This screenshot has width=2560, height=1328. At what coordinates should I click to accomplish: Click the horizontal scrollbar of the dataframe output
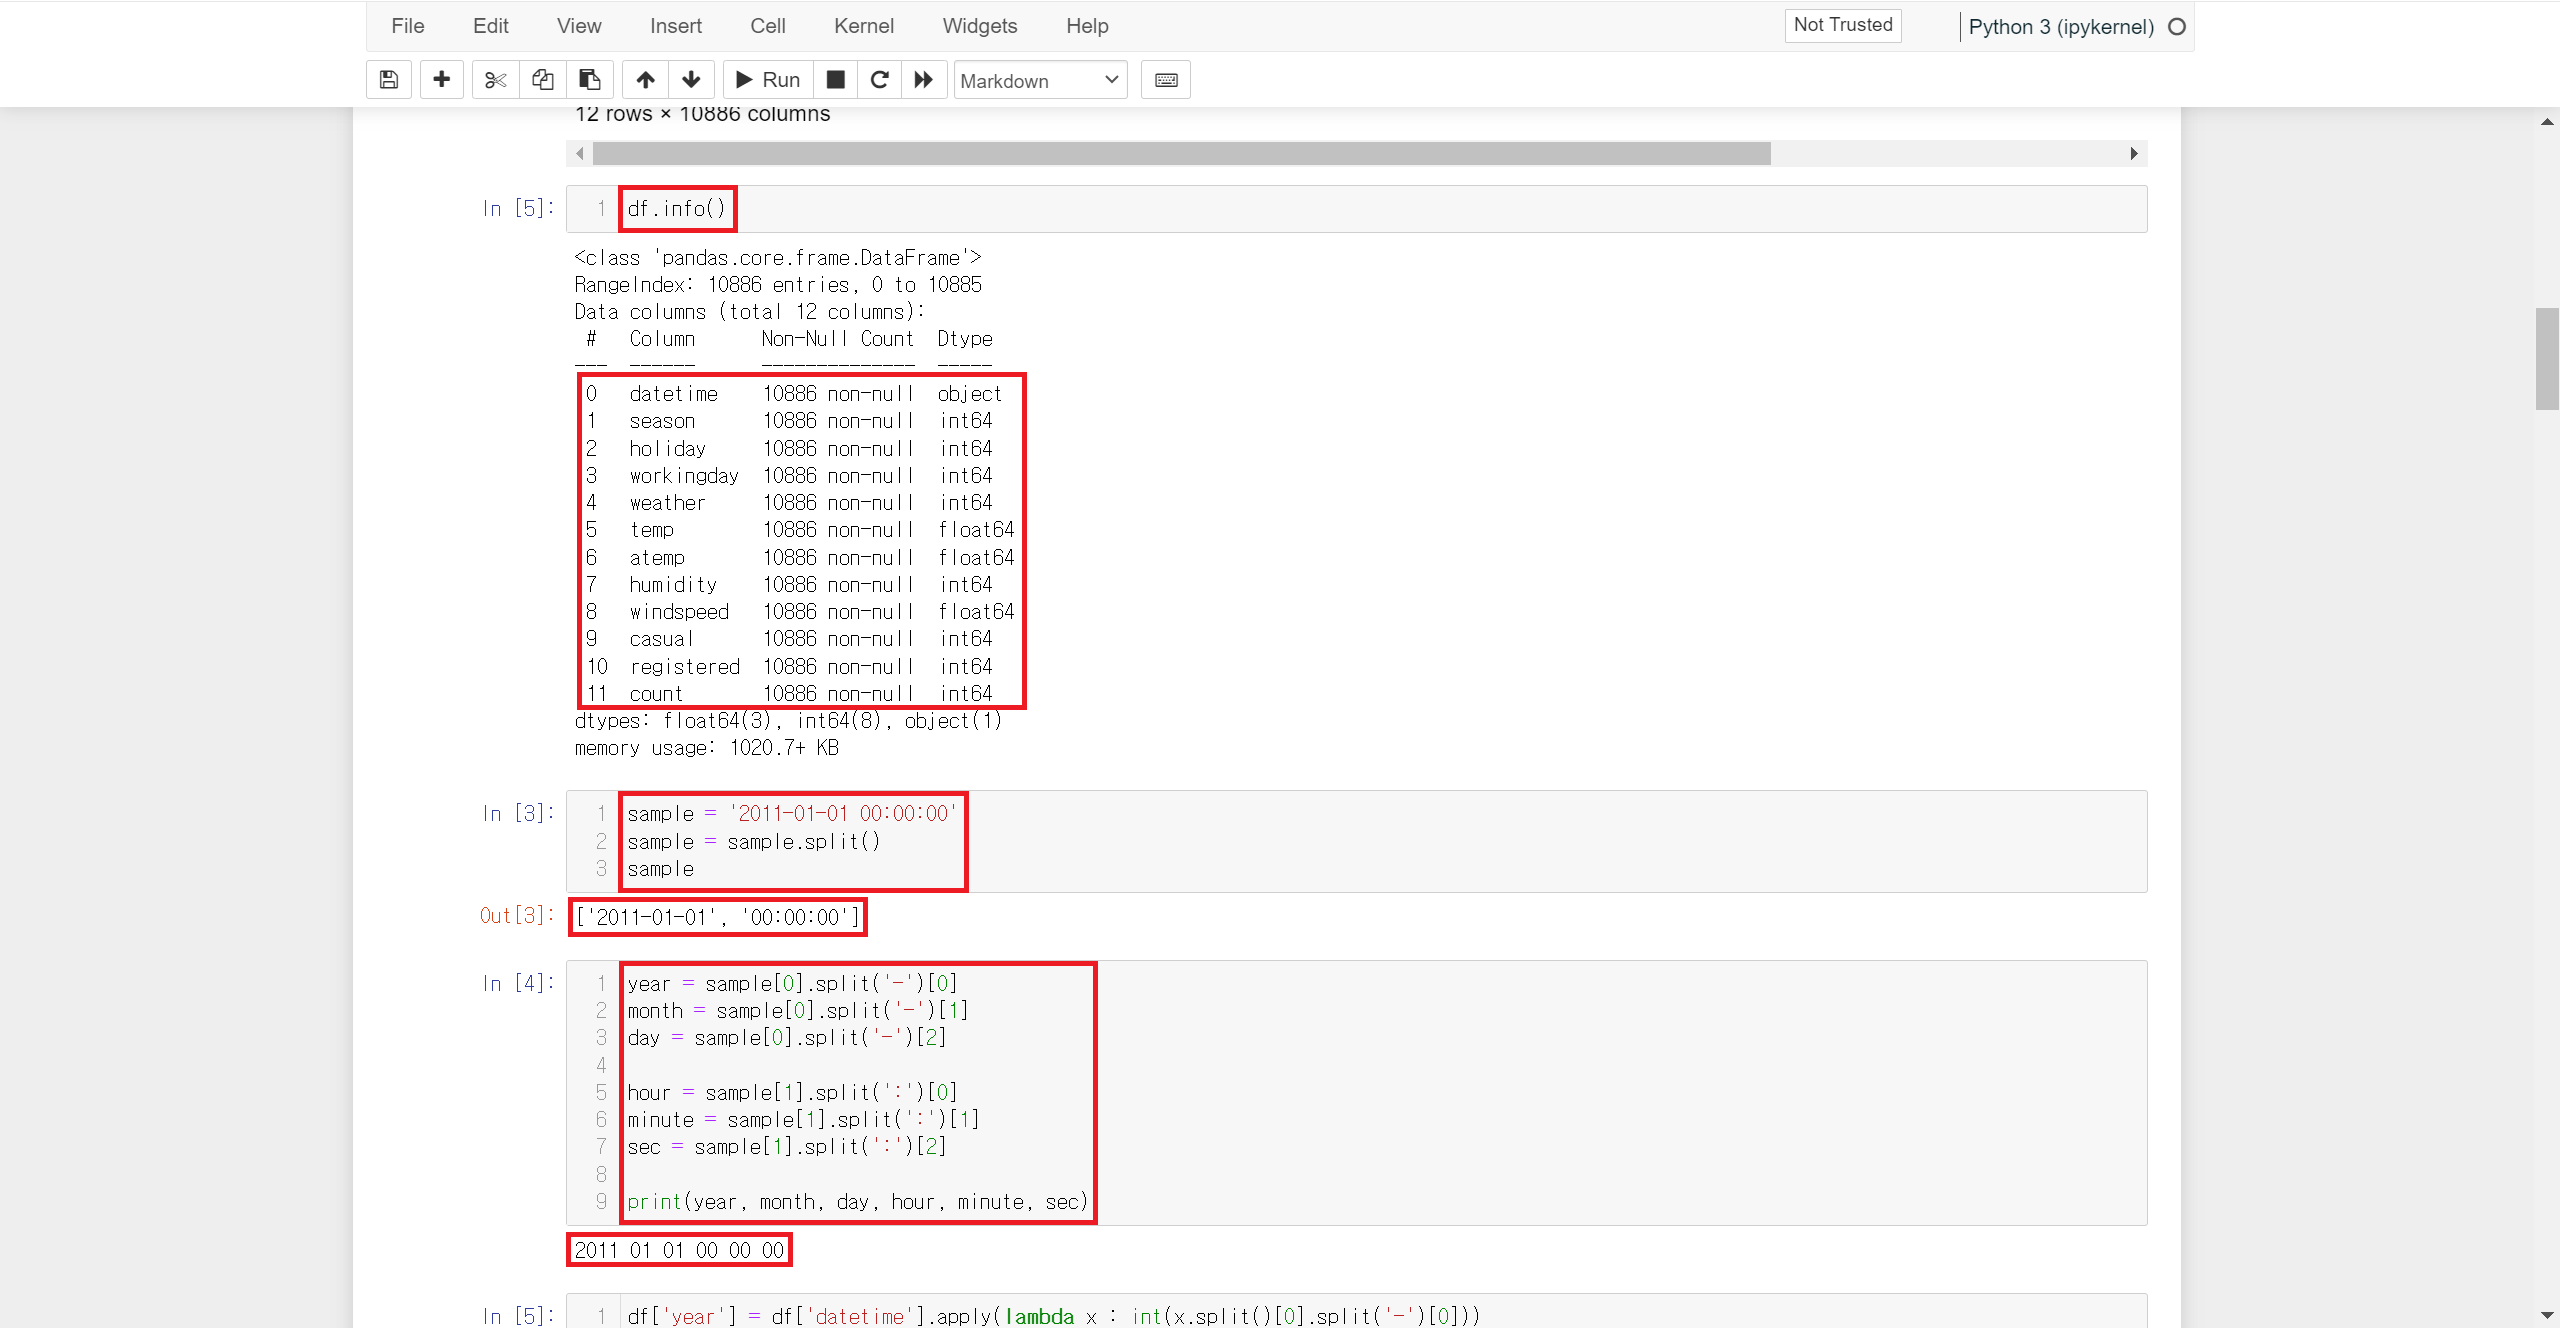[x=1180, y=153]
